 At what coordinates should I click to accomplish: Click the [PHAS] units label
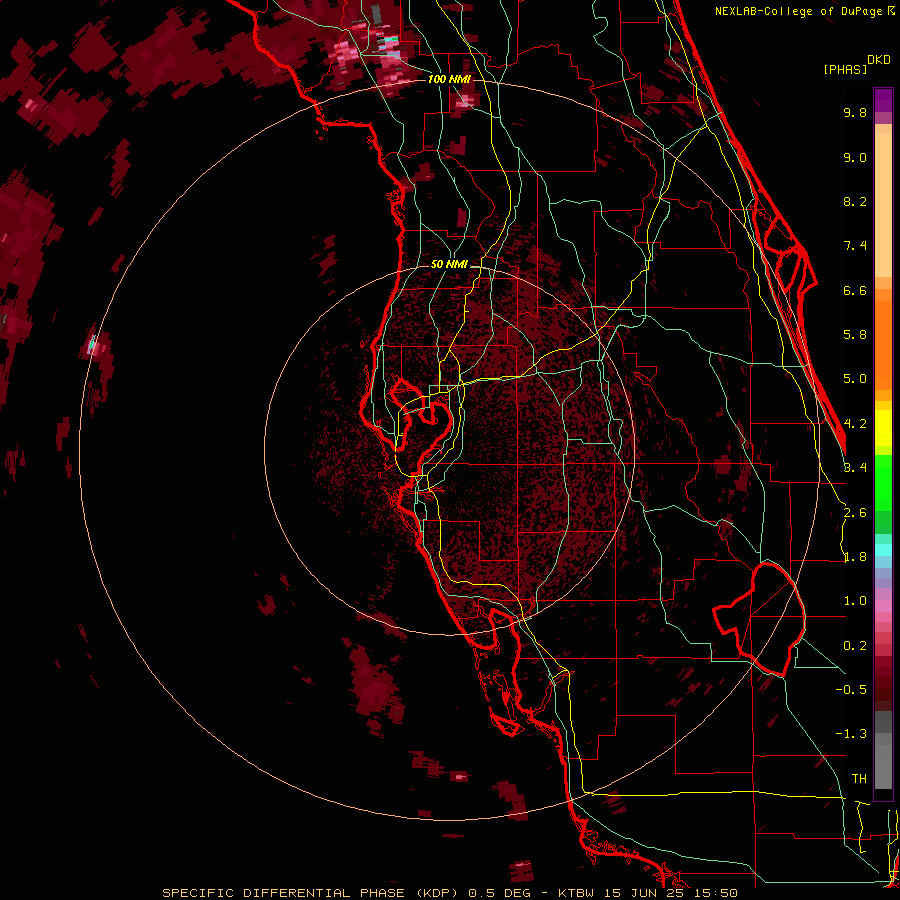[x=845, y=69]
